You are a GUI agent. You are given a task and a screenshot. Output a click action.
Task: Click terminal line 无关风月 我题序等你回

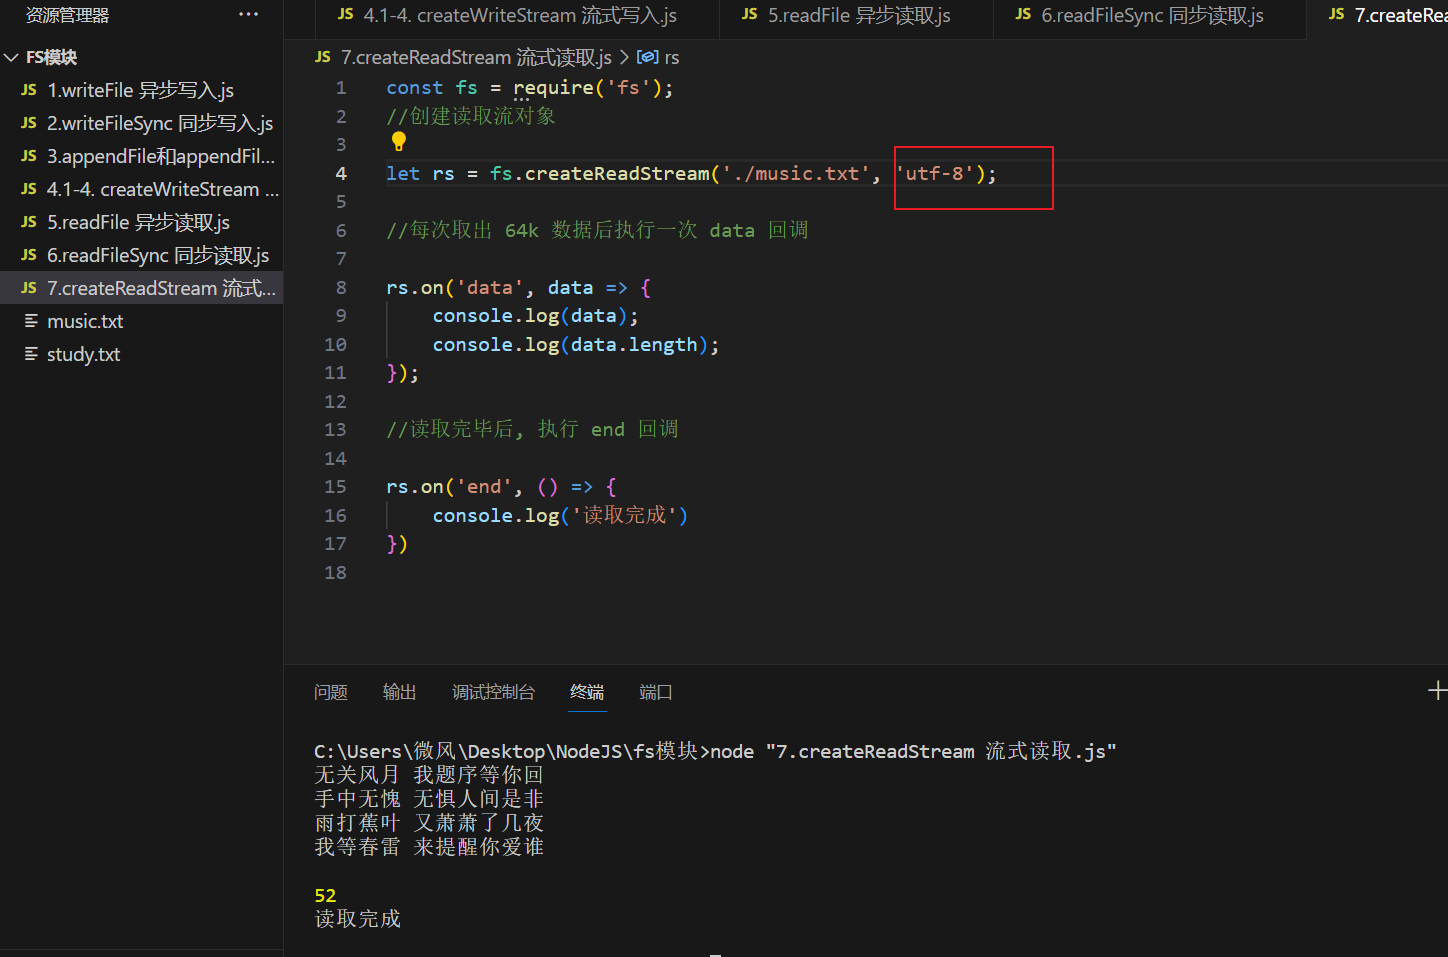click(x=429, y=775)
